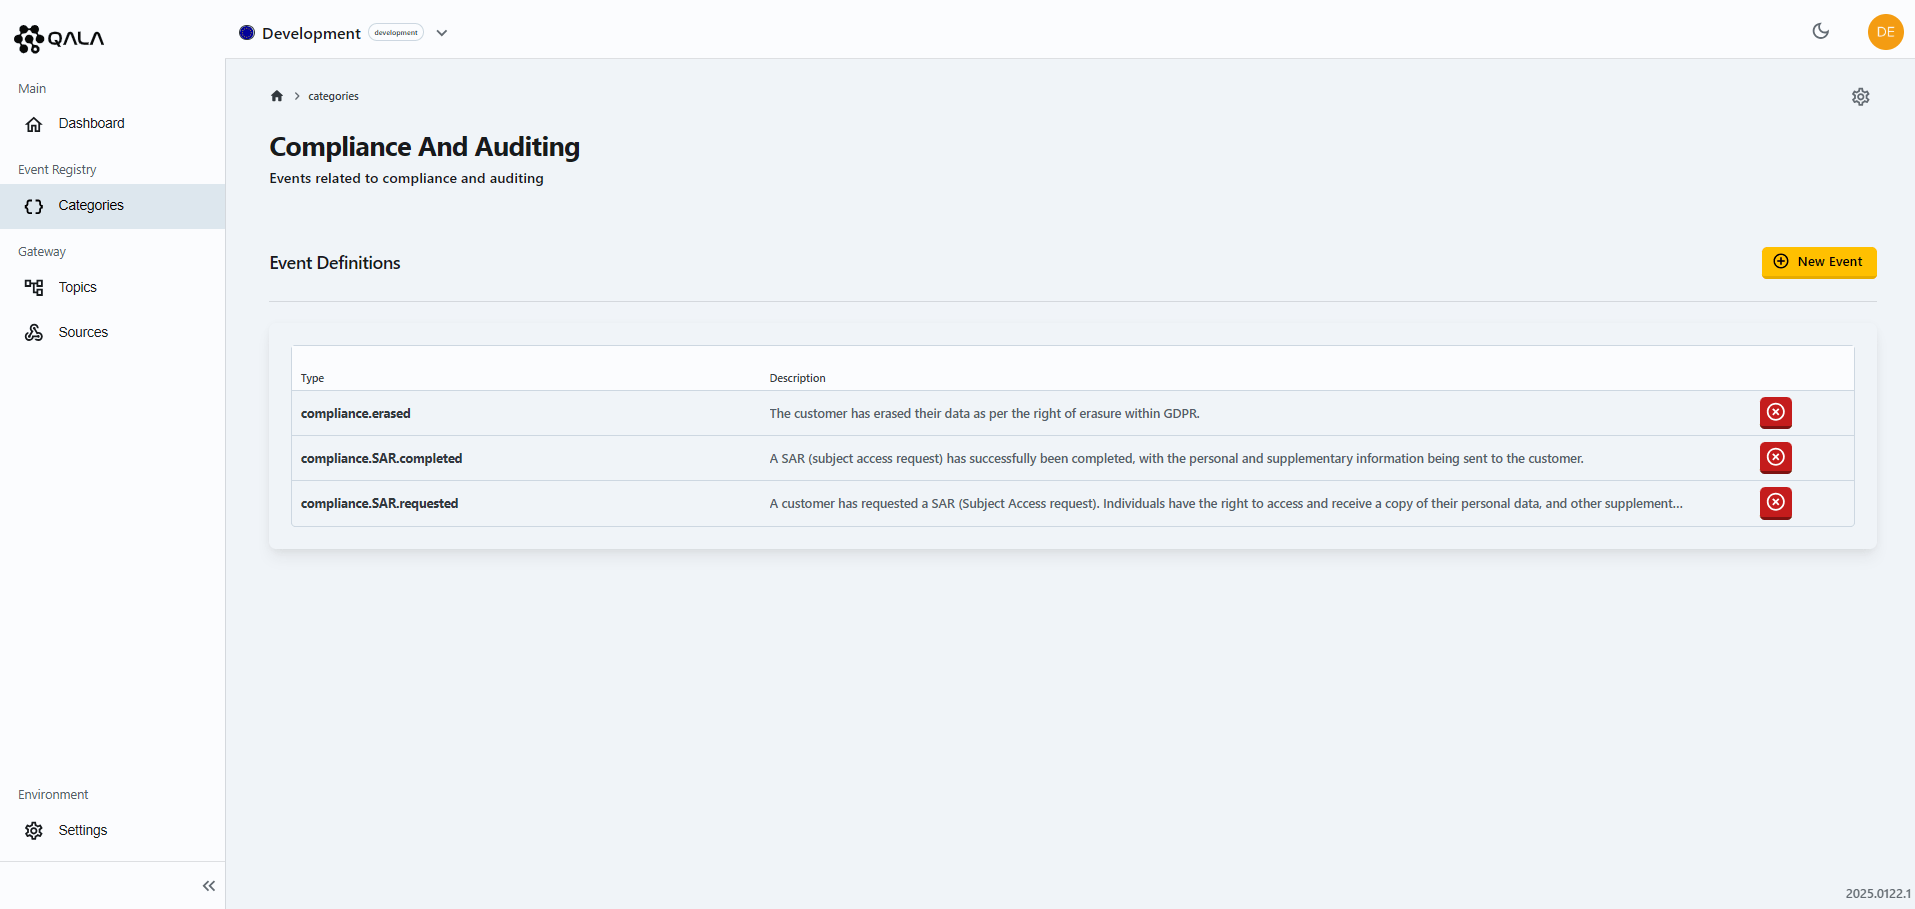Click the Qala logo in sidebar
Image resolution: width=1915 pixels, height=909 pixels.
coord(59,38)
